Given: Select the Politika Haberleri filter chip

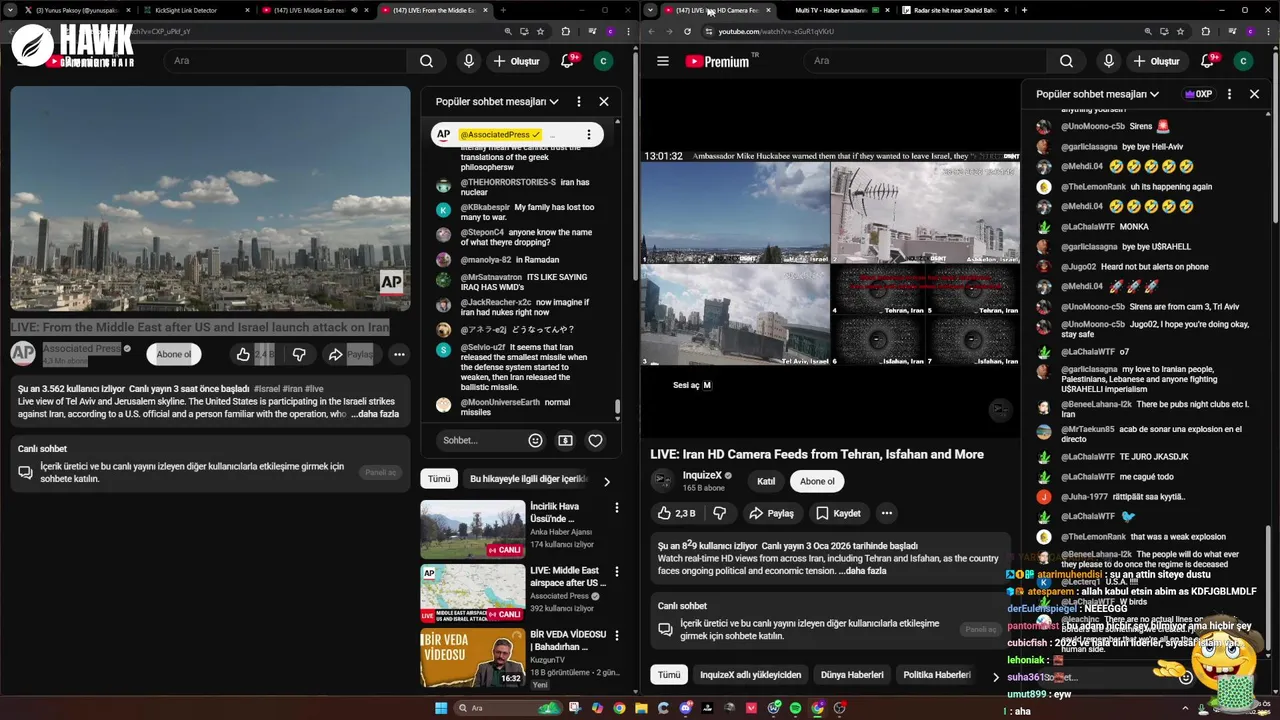Looking at the screenshot, I should point(937,675).
